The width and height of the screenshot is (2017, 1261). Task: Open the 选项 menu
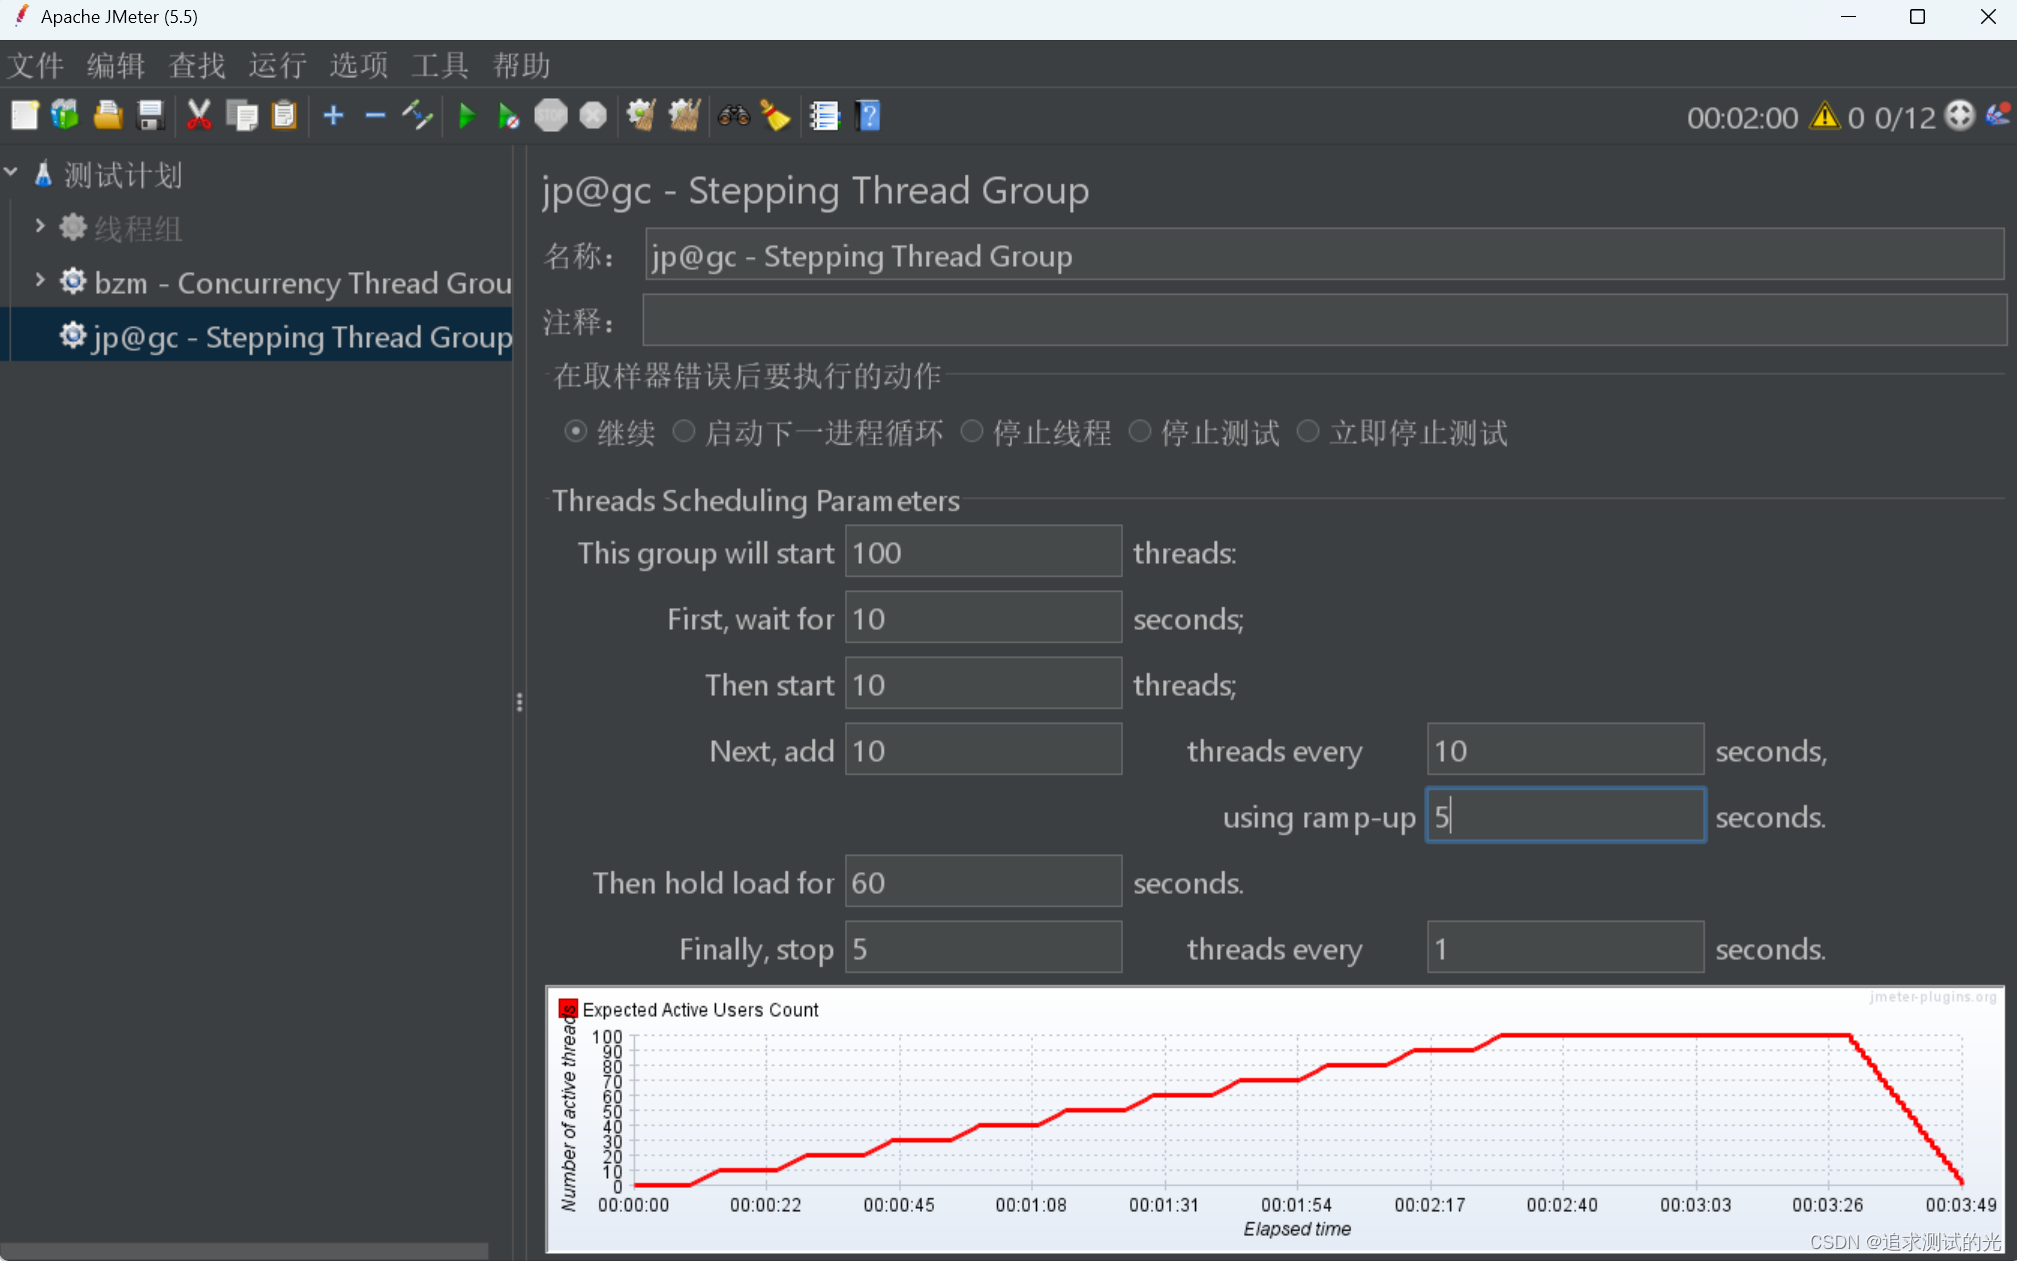click(x=358, y=66)
